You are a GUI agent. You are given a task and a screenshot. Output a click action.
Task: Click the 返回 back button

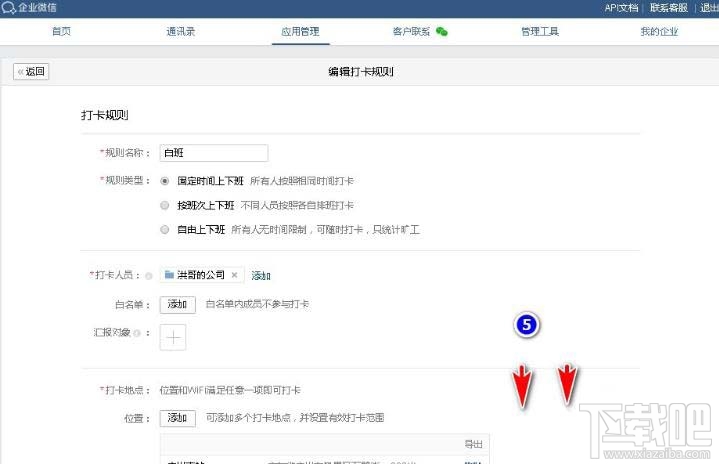(x=31, y=72)
